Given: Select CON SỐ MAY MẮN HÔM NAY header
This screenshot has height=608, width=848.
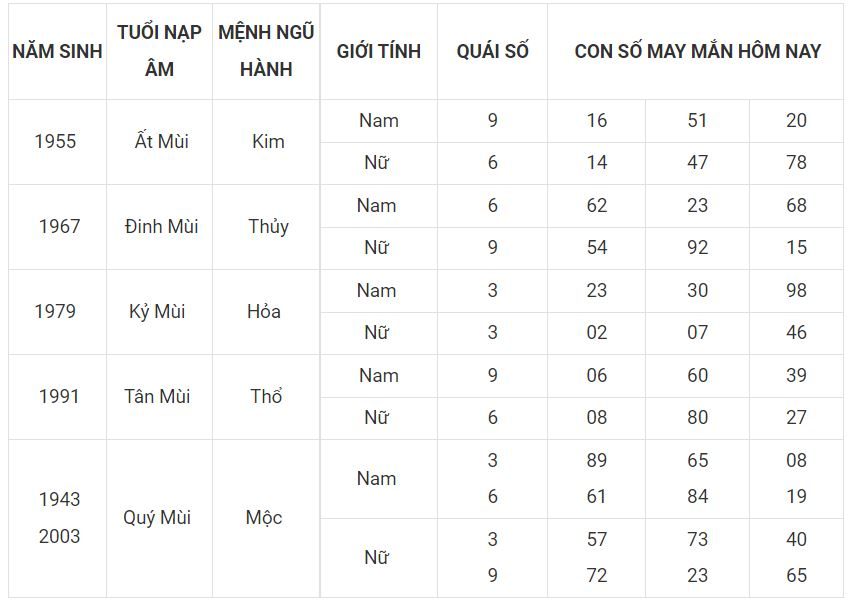Looking at the screenshot, I should pos(697,51).
